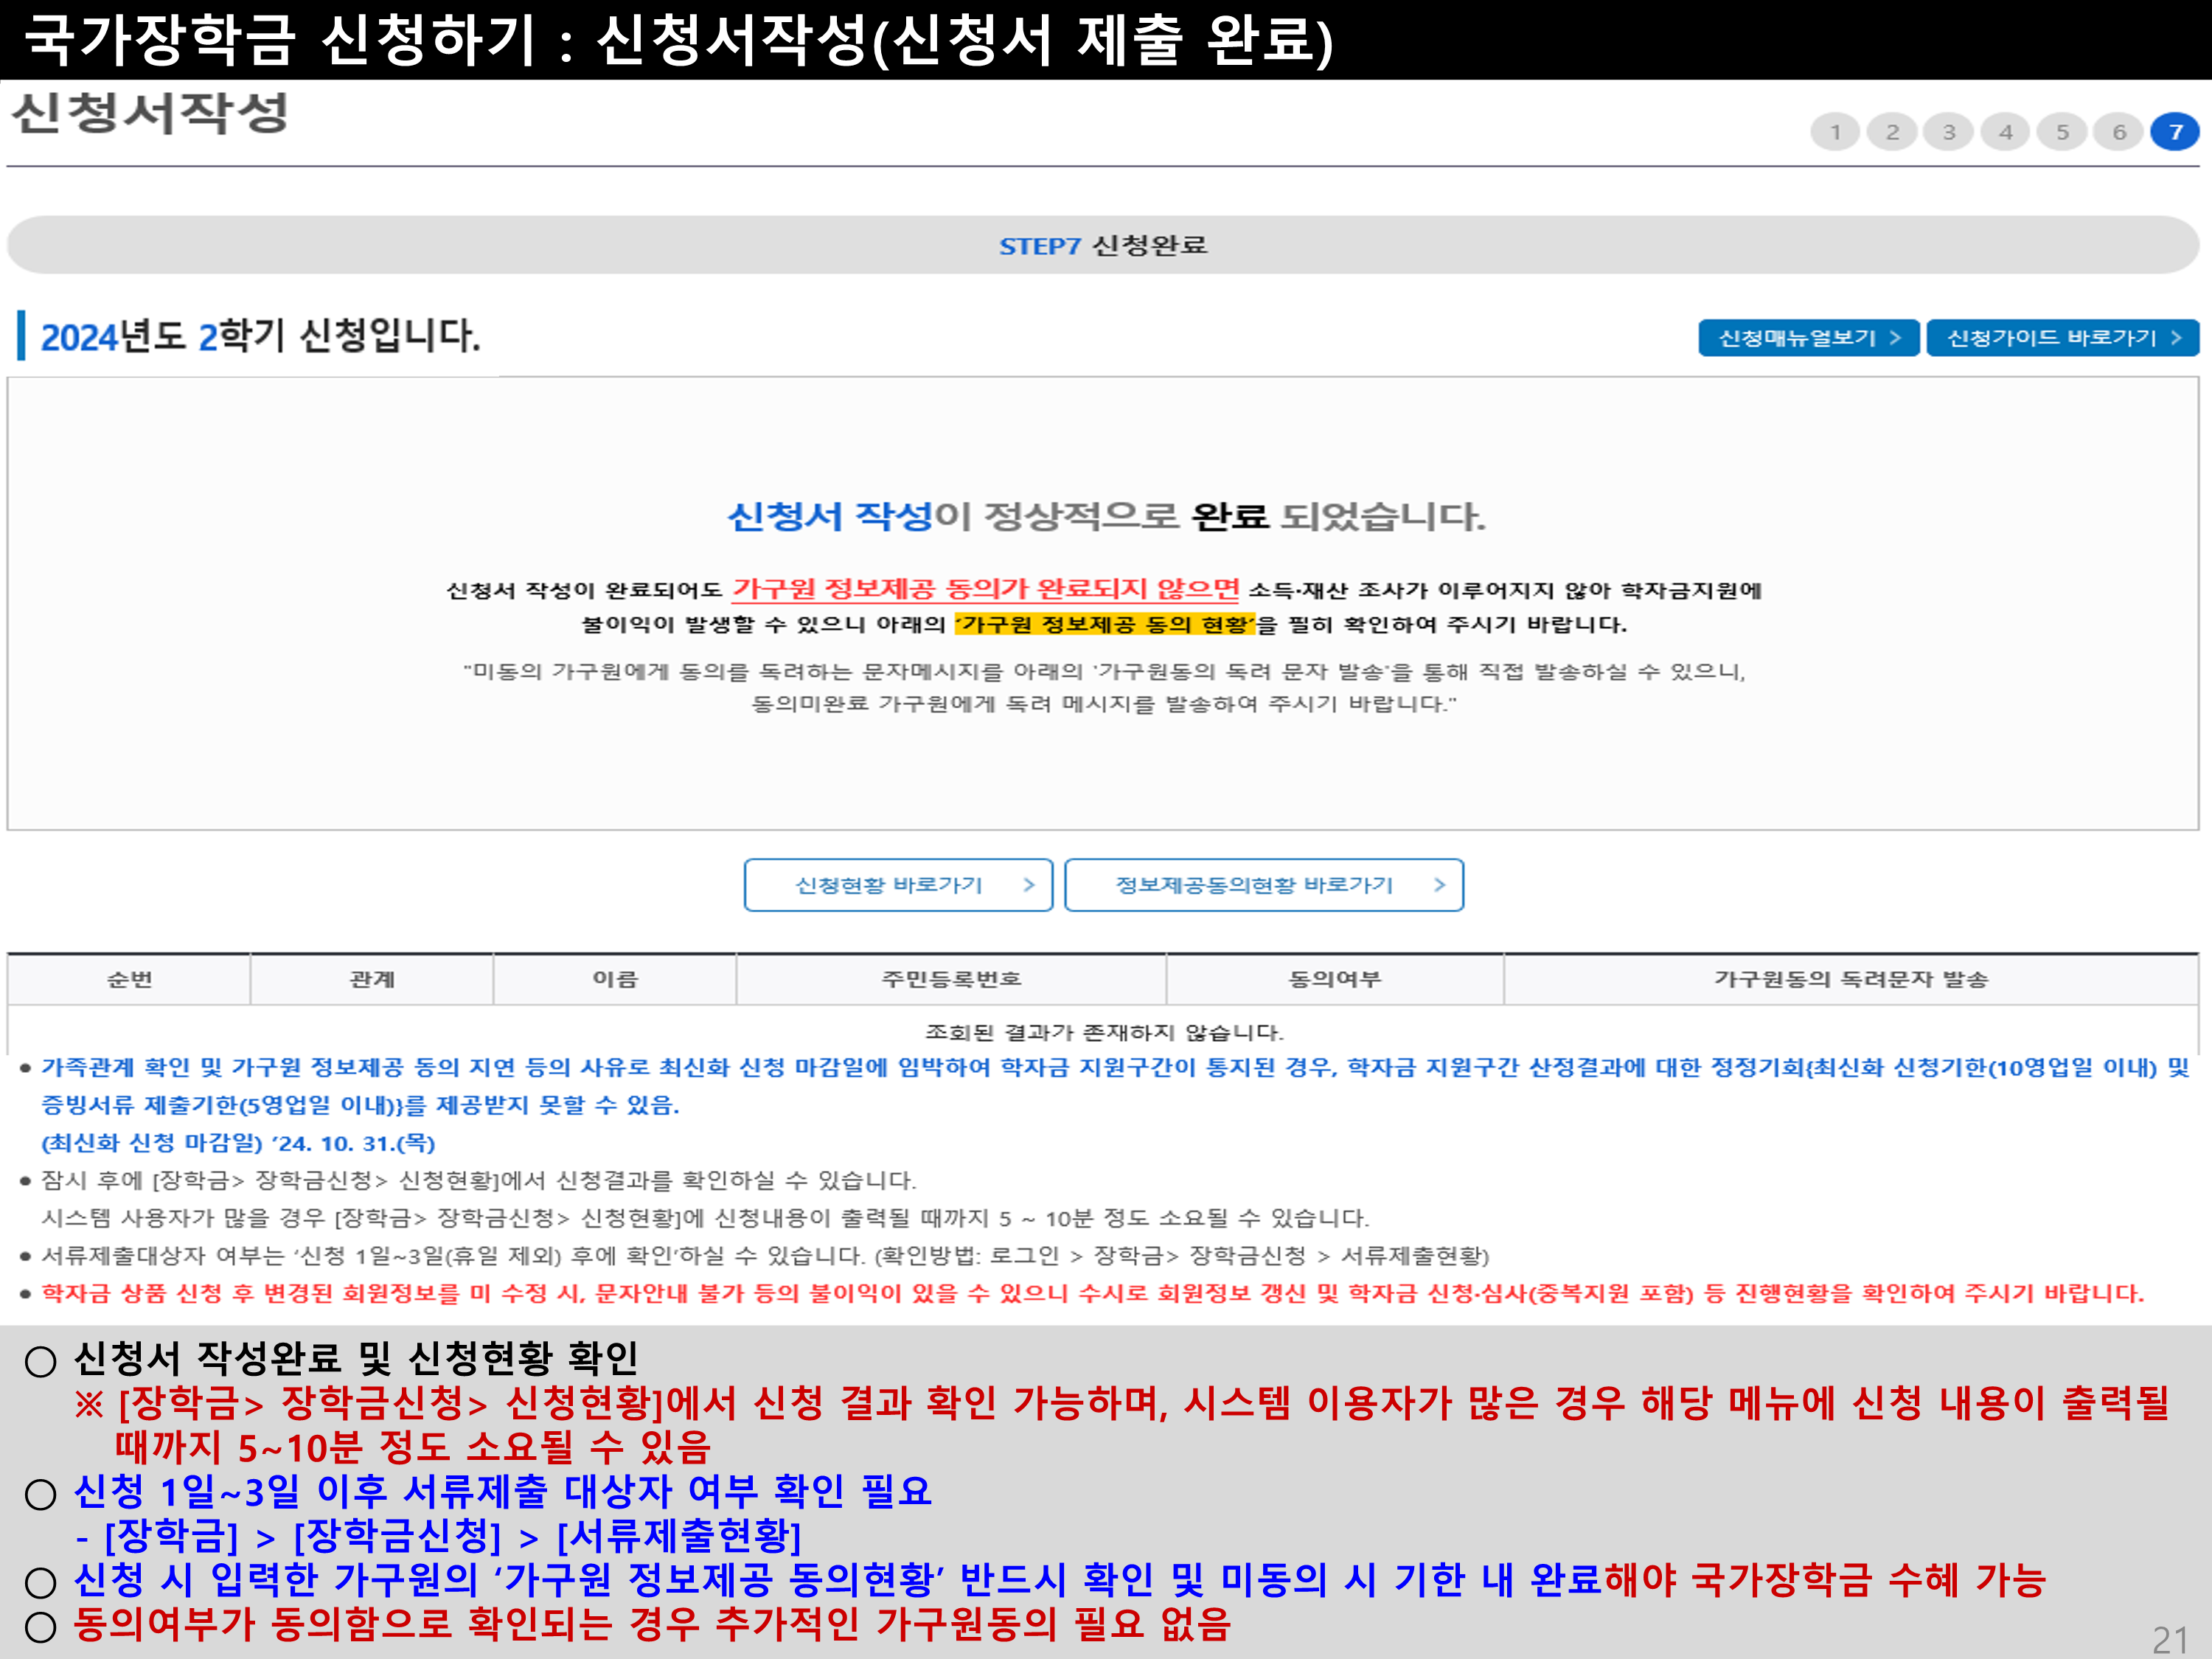Go to 정보제공동의현황 바로가기
The image size is (2212, 1659).
(x=1264, y=885)
